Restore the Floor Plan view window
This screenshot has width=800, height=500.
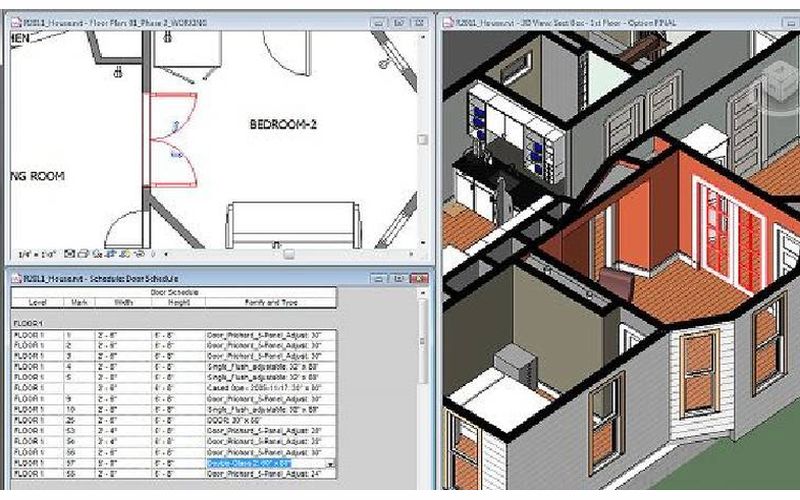click(x=399, y=23)
